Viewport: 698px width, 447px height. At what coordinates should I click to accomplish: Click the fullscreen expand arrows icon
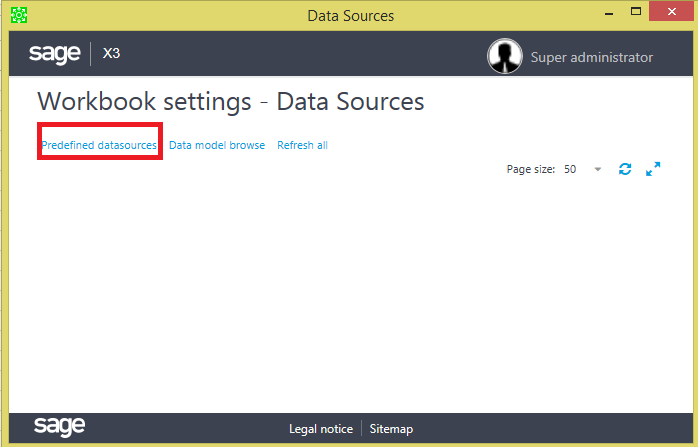653,169
